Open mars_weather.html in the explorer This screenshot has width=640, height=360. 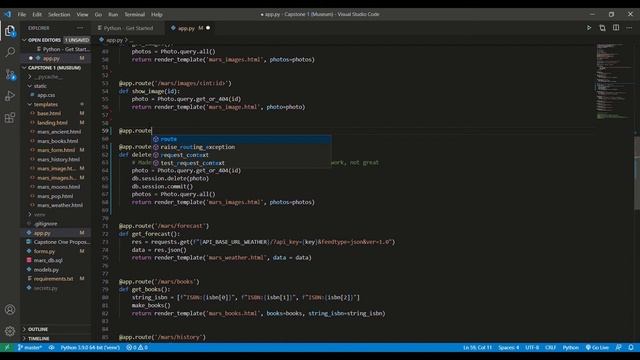click(x=60, y=205)
